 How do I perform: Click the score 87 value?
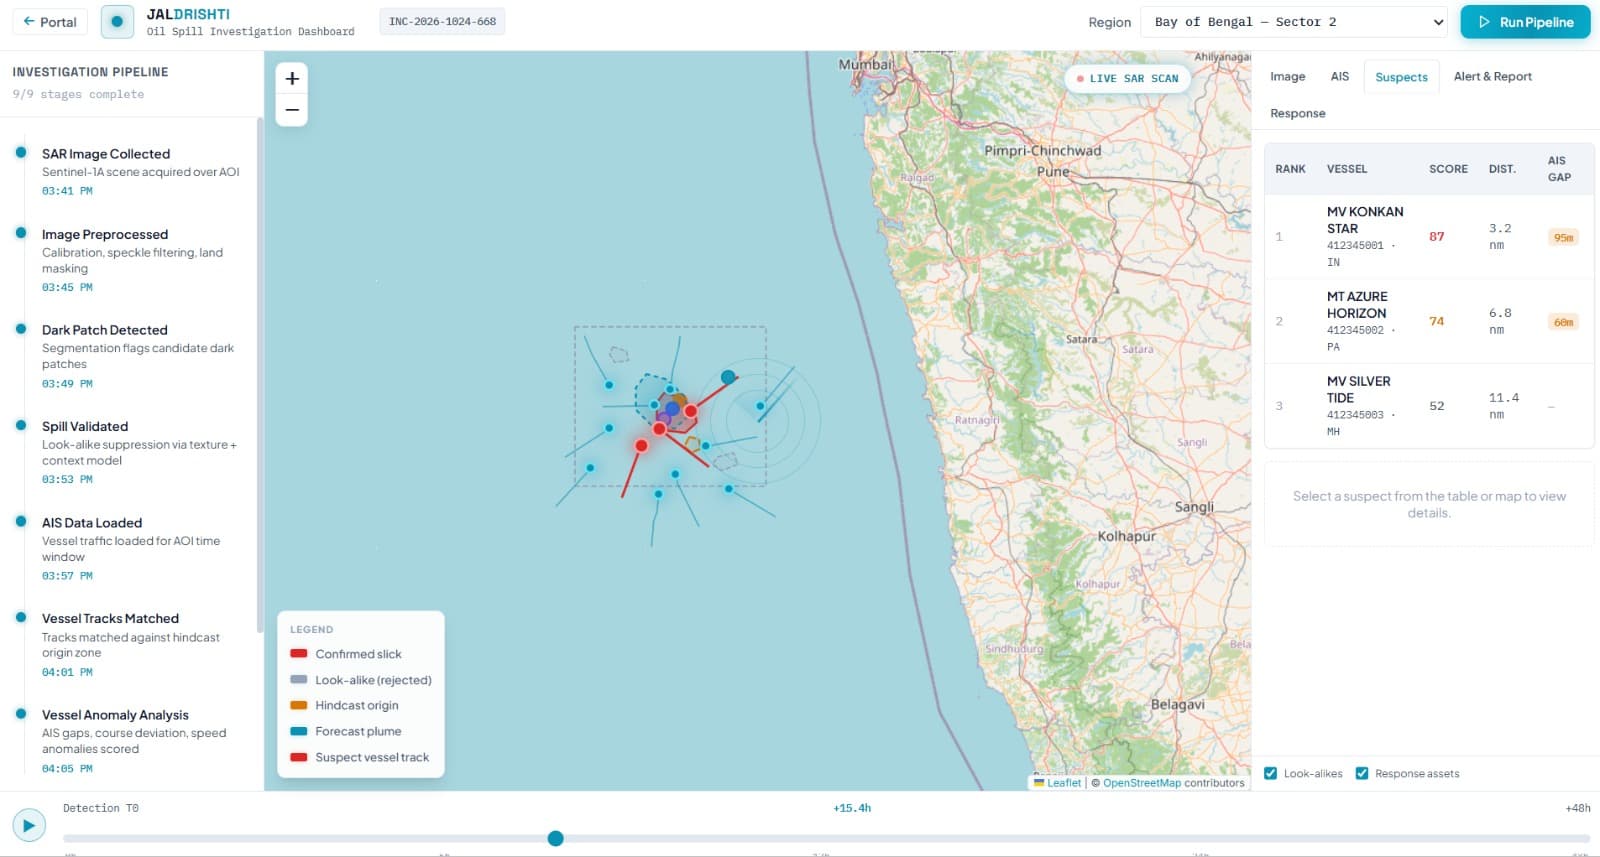pos(1436,237)
